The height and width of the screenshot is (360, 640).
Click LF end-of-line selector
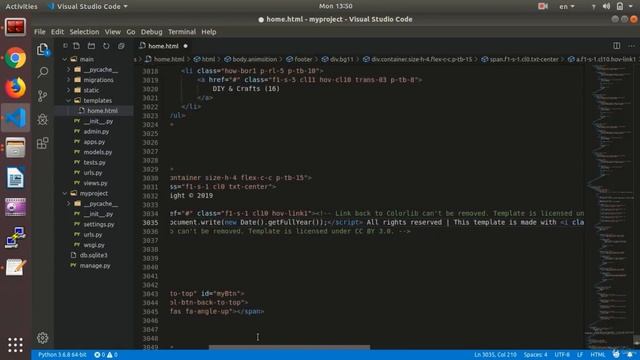(x=580, y=355)
